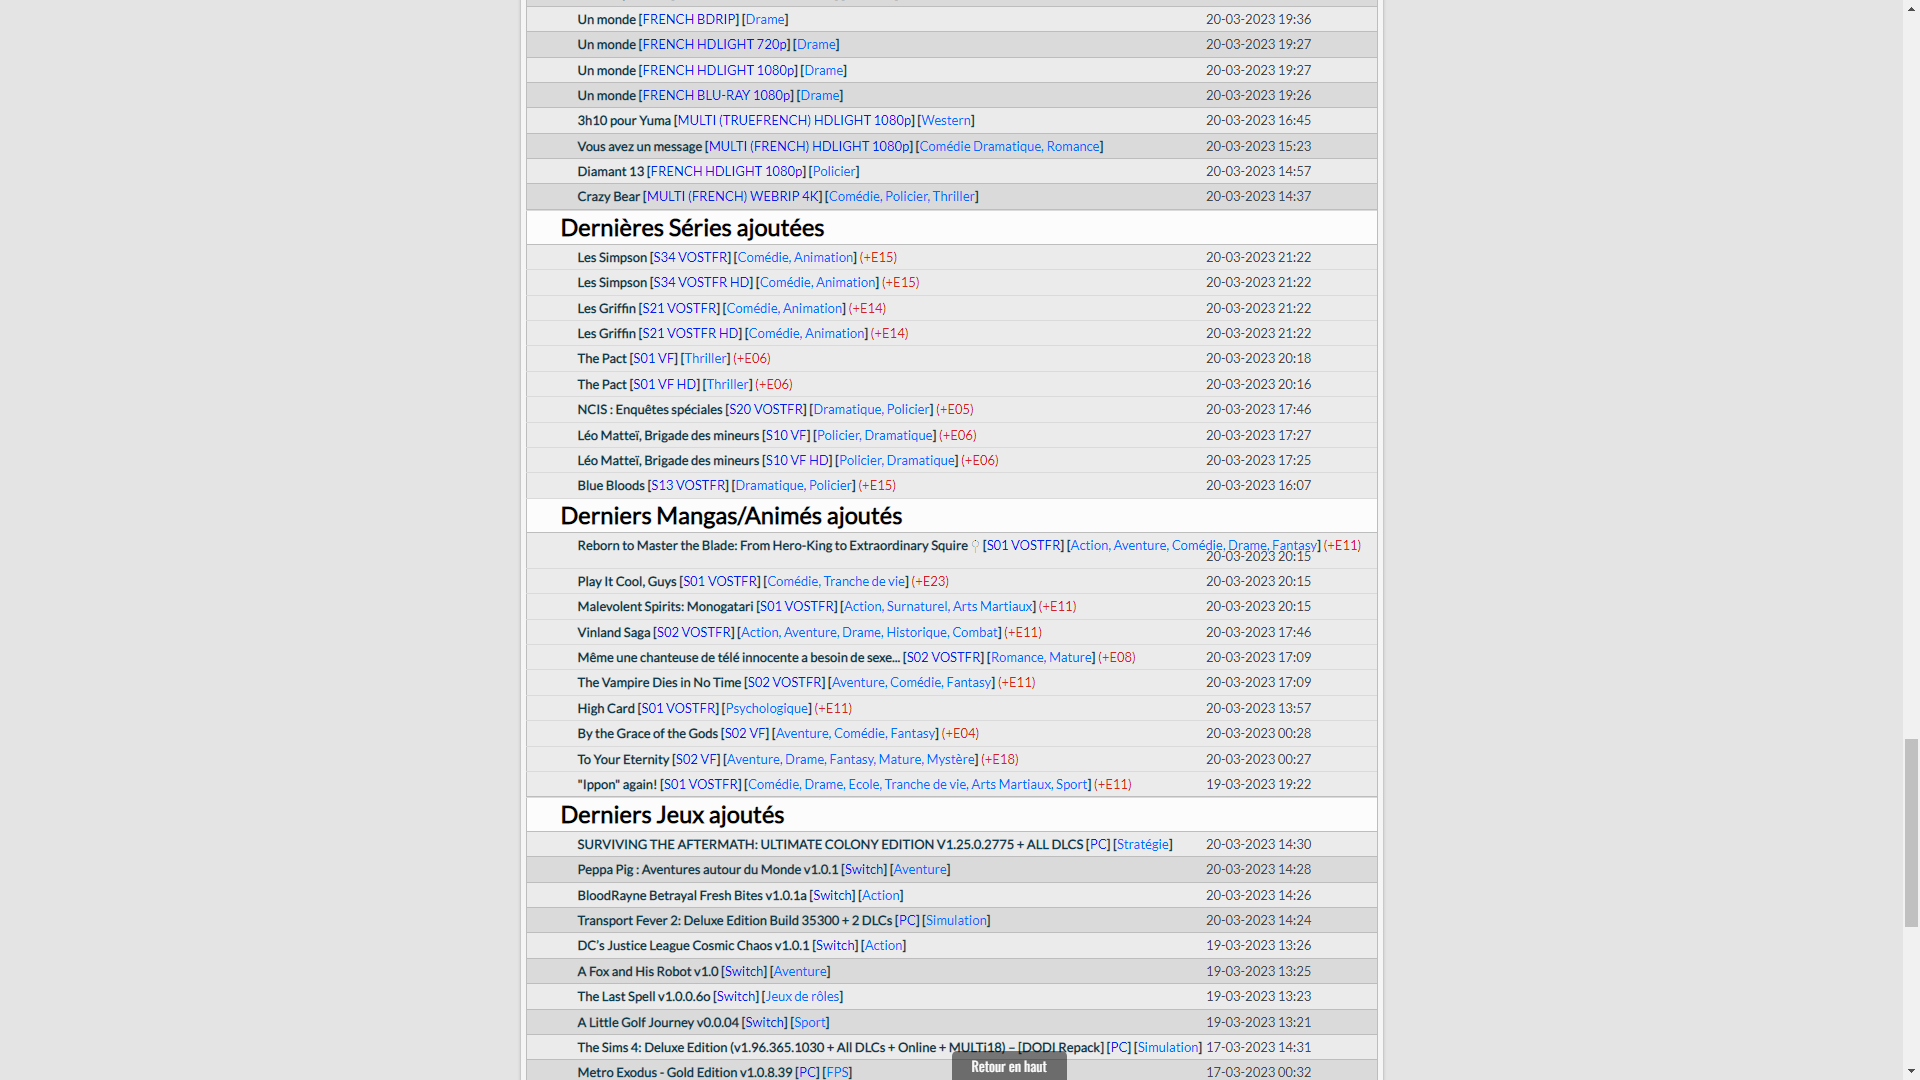The image size is (1920, 1080).
Task: Click S01 VOSTFR of Reborn to Master the Blade
Action: coord(1024,545)
